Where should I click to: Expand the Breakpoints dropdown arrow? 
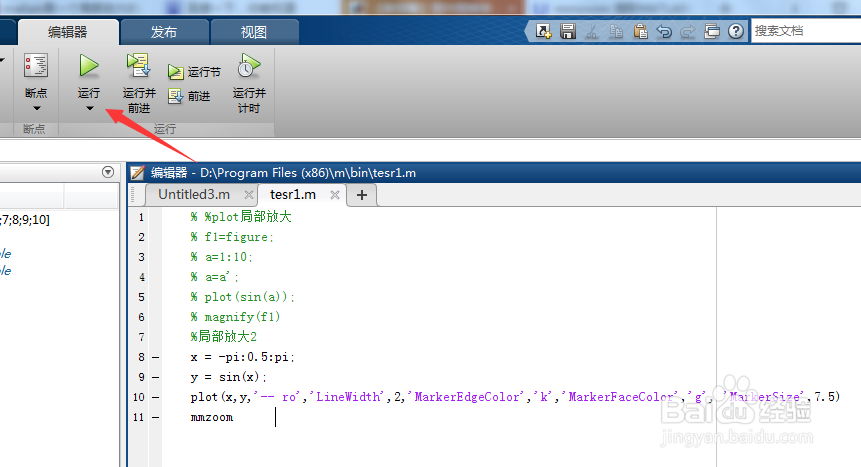pos(37,108)
